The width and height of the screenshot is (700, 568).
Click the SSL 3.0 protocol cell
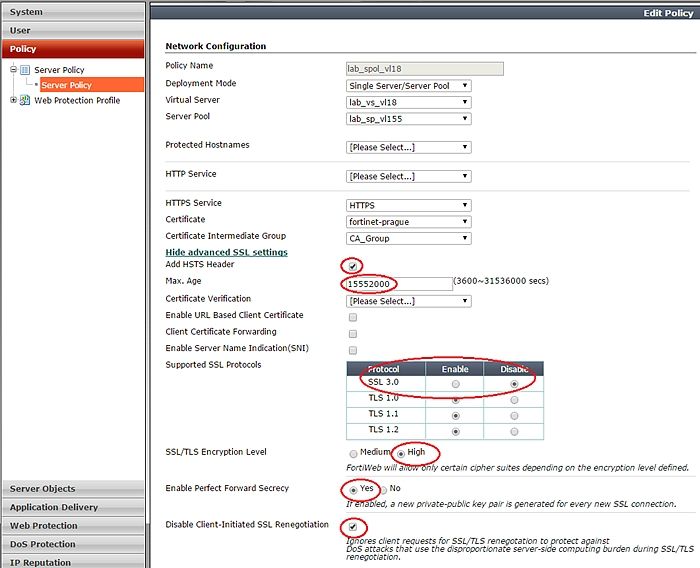point(386,383)
